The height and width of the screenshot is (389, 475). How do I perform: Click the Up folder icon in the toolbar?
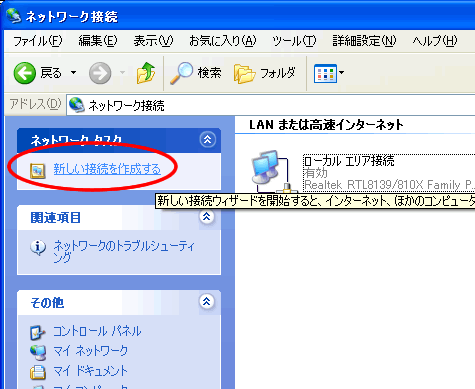point(146,73)
